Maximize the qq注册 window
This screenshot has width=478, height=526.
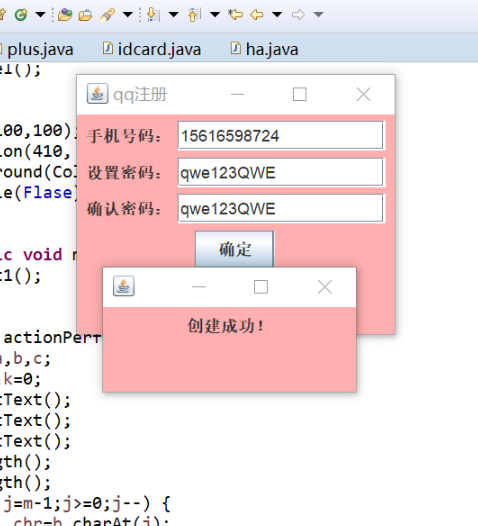click(300, 94)
